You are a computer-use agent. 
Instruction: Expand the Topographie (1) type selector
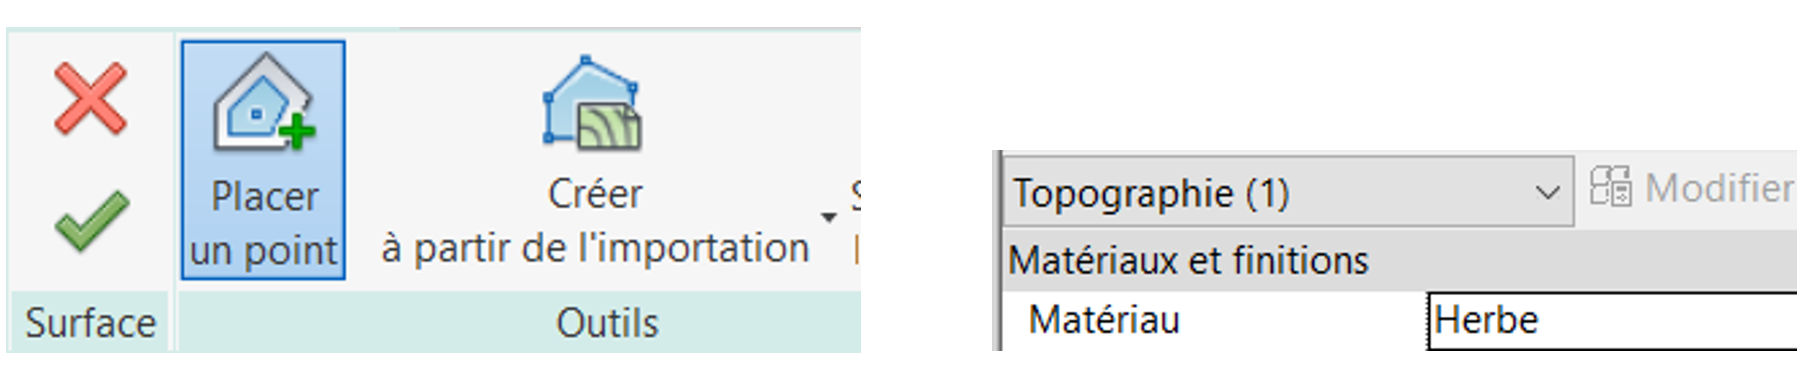(x=1288, y=191)
